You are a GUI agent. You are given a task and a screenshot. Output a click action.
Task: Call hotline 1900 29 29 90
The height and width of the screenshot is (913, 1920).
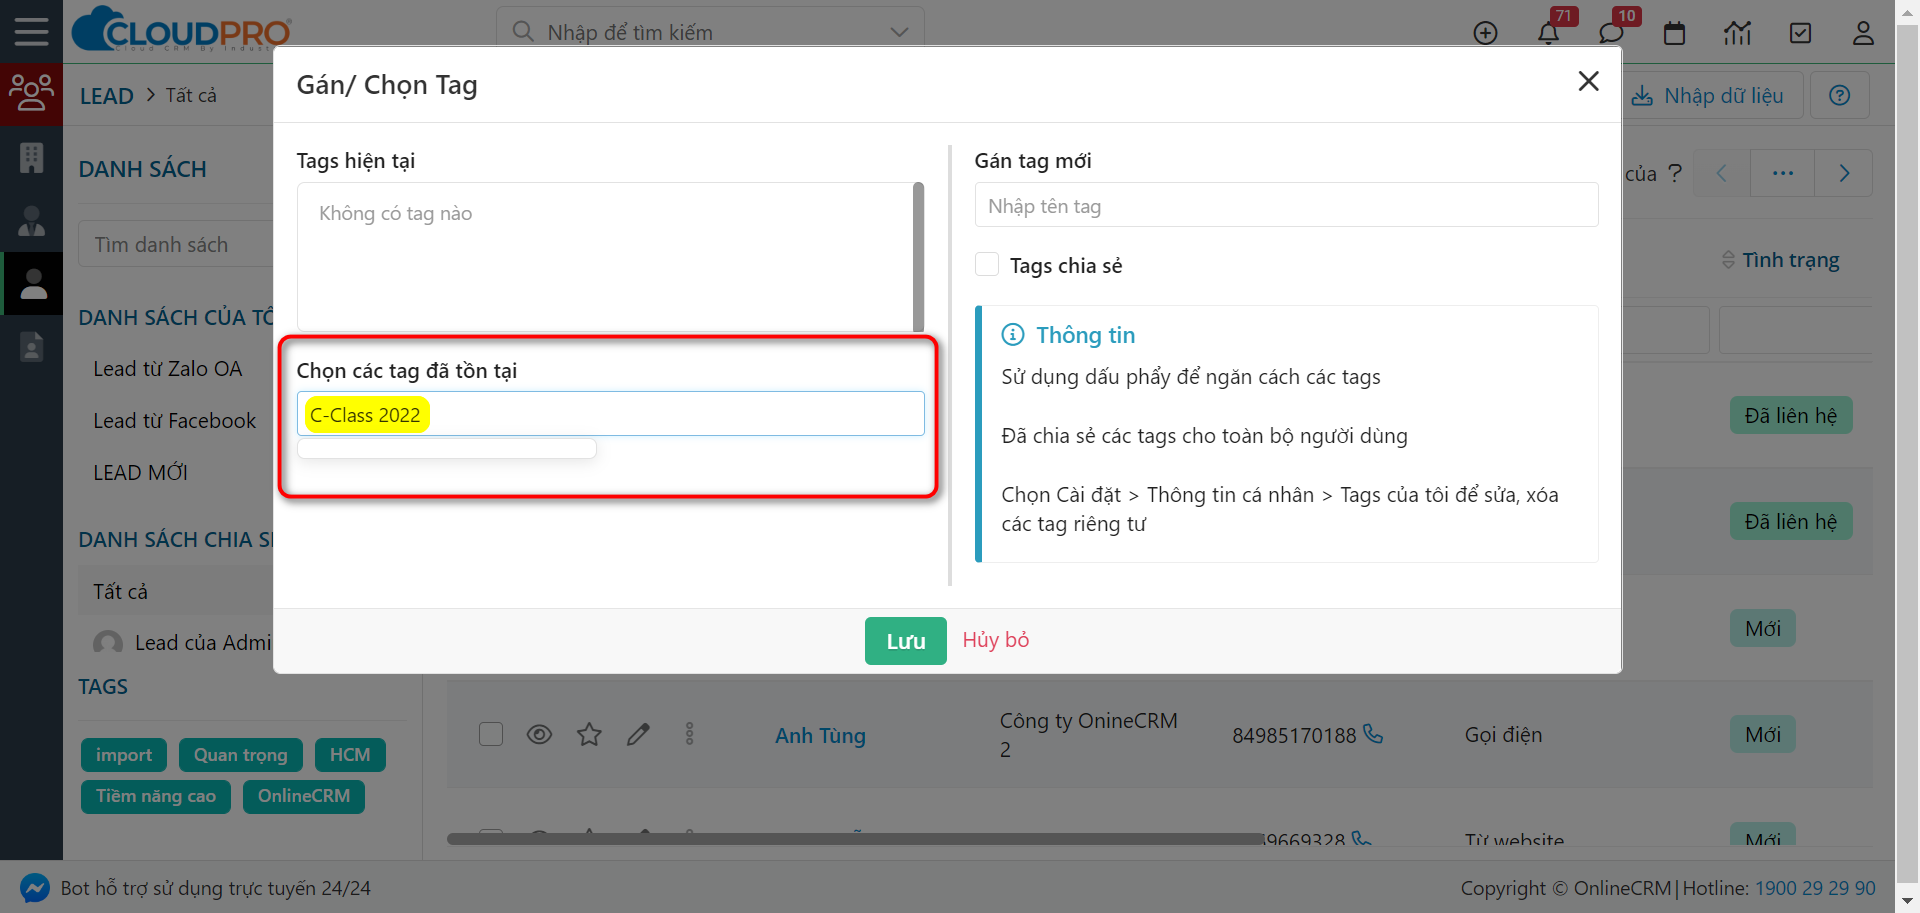[x=1815, y=888]
